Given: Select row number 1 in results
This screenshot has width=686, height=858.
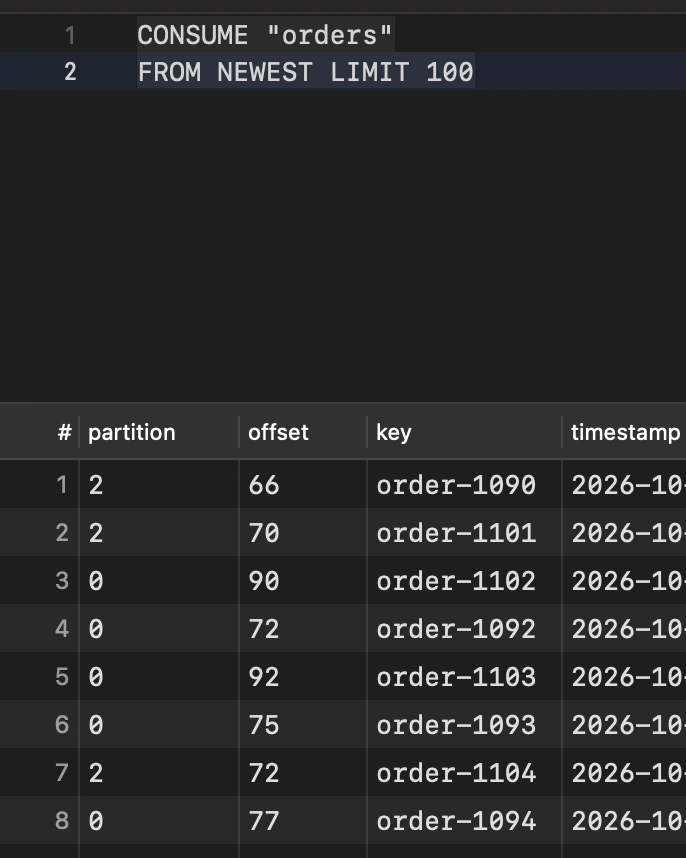Looking at the screenshot, I should pos(62,485).
